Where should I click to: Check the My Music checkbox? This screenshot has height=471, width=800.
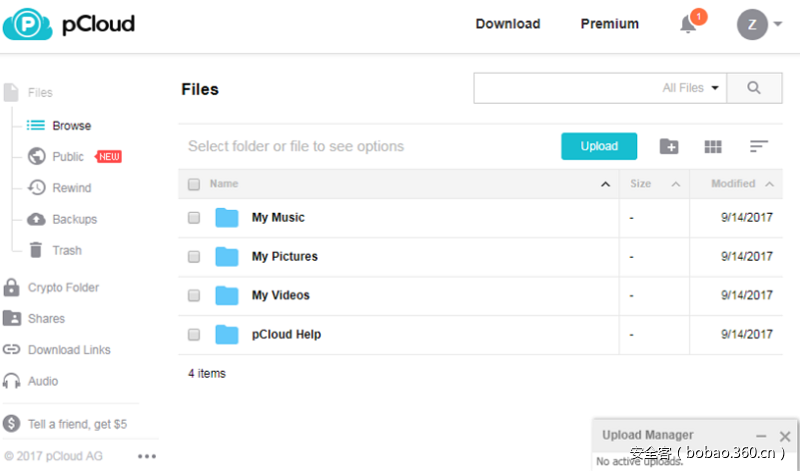click(x=194, y=217)
